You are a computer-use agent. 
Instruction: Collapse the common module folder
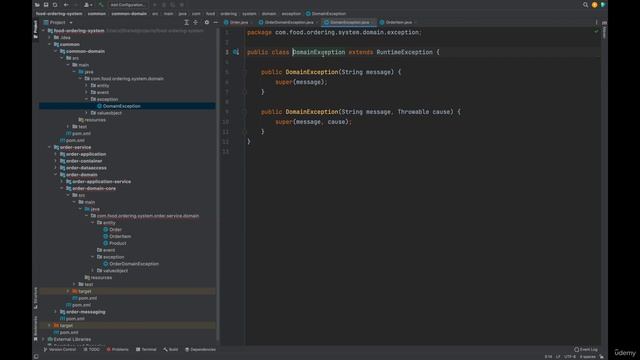click(x=50, y=44)
